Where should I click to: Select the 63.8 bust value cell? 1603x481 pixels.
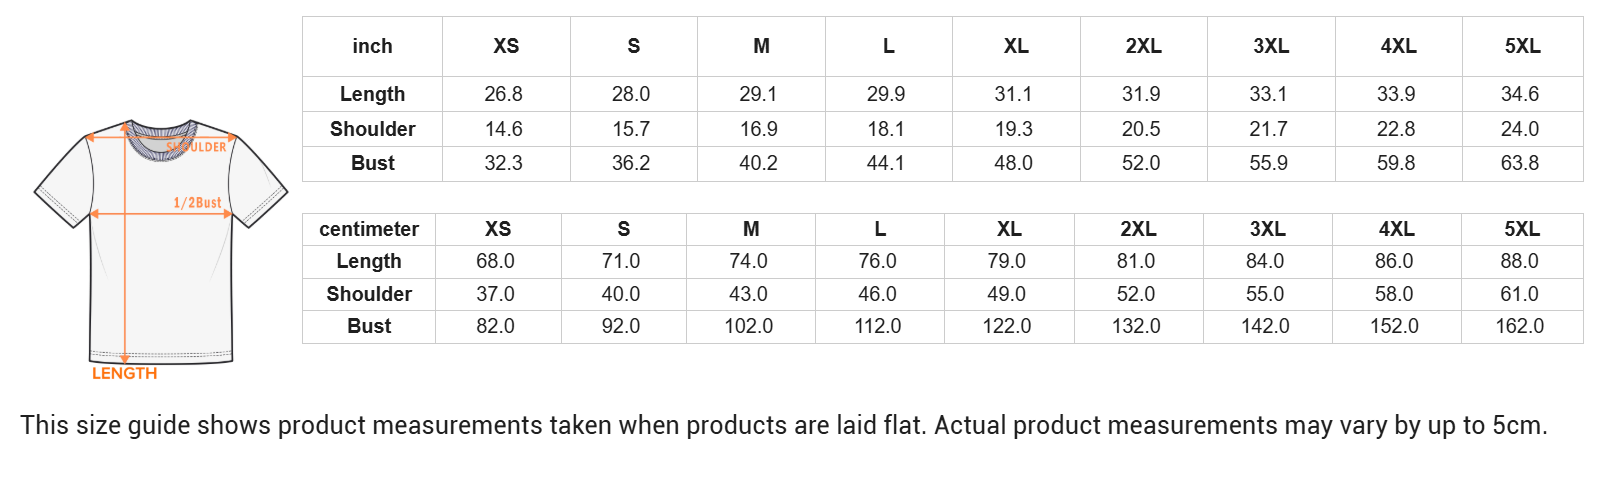(1520, 163)
